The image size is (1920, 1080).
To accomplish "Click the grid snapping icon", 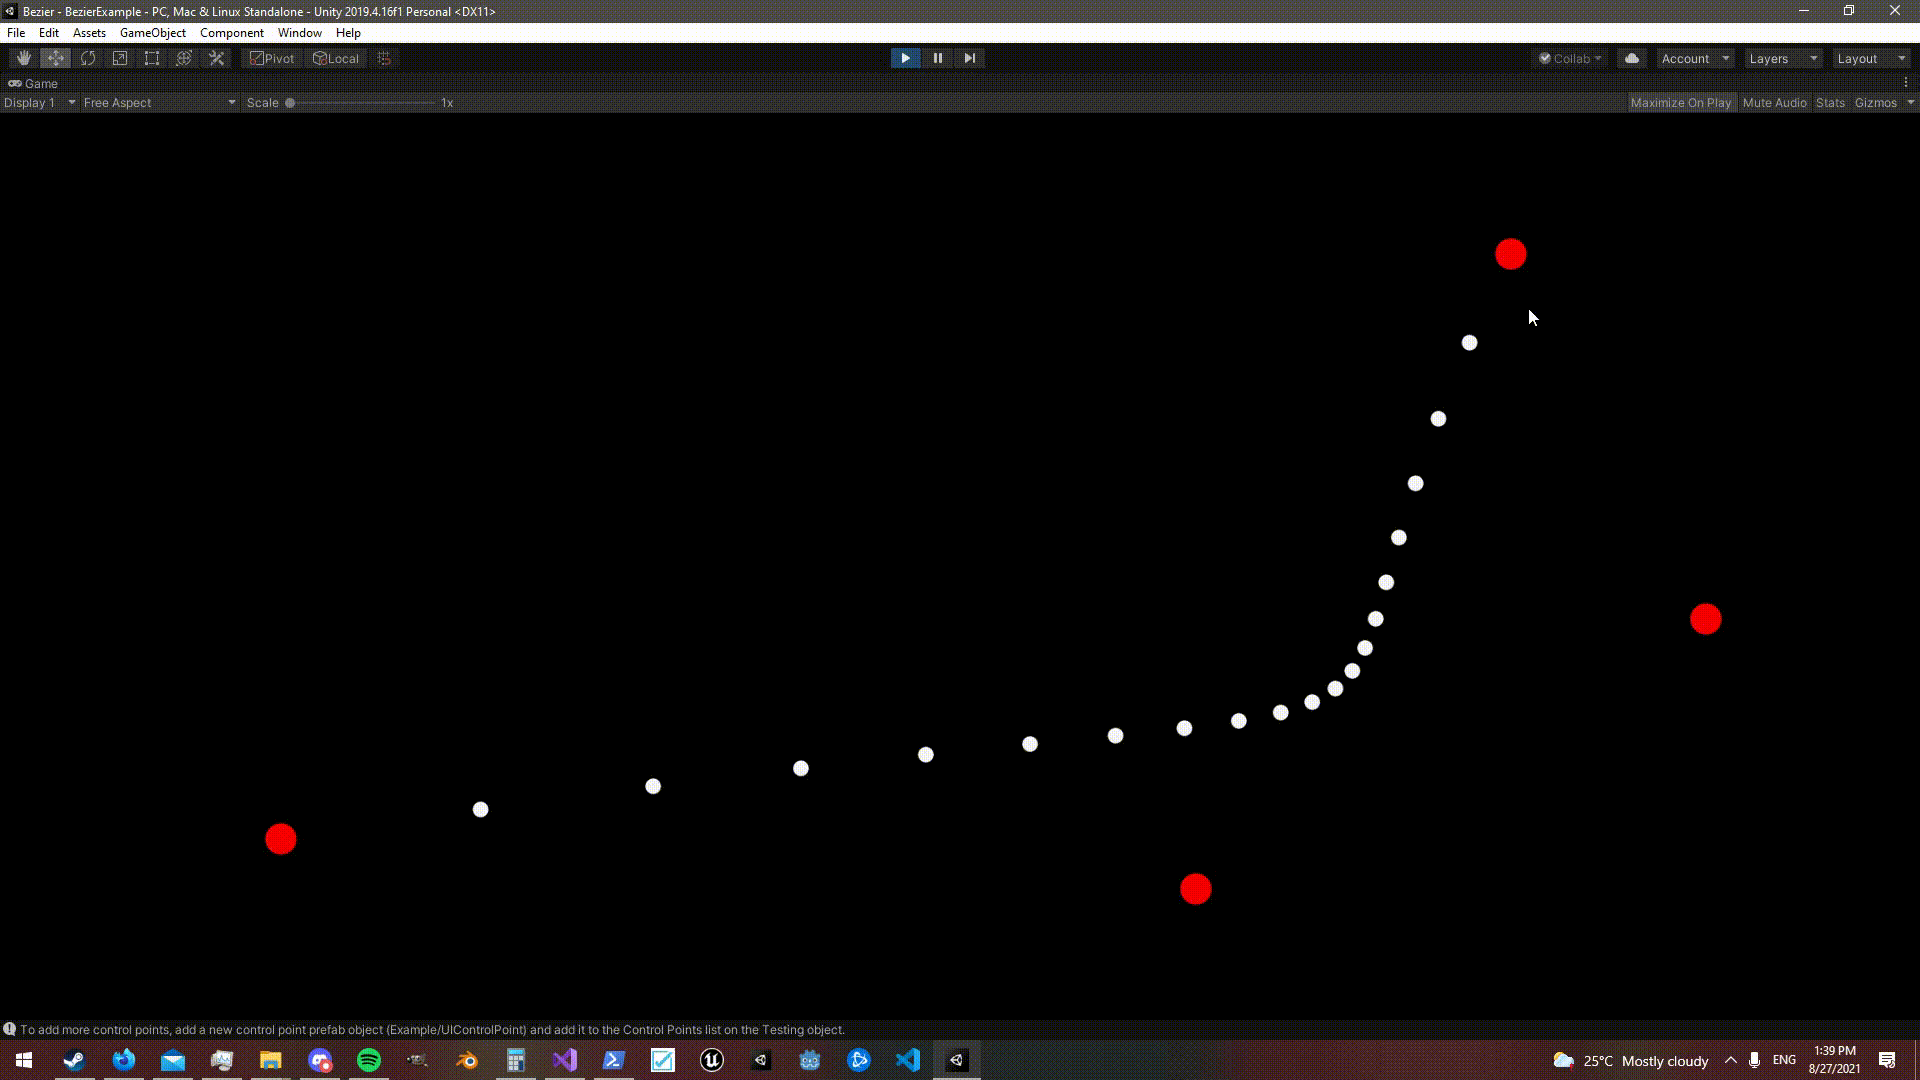I will pyautogui.click(x=384, y=58).
